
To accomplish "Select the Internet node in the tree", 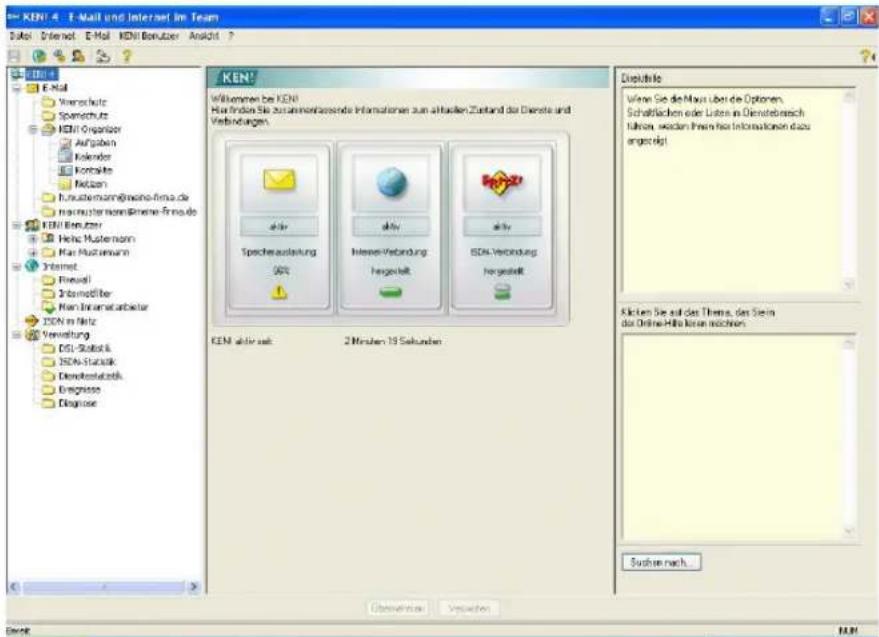I will (60, 266).
